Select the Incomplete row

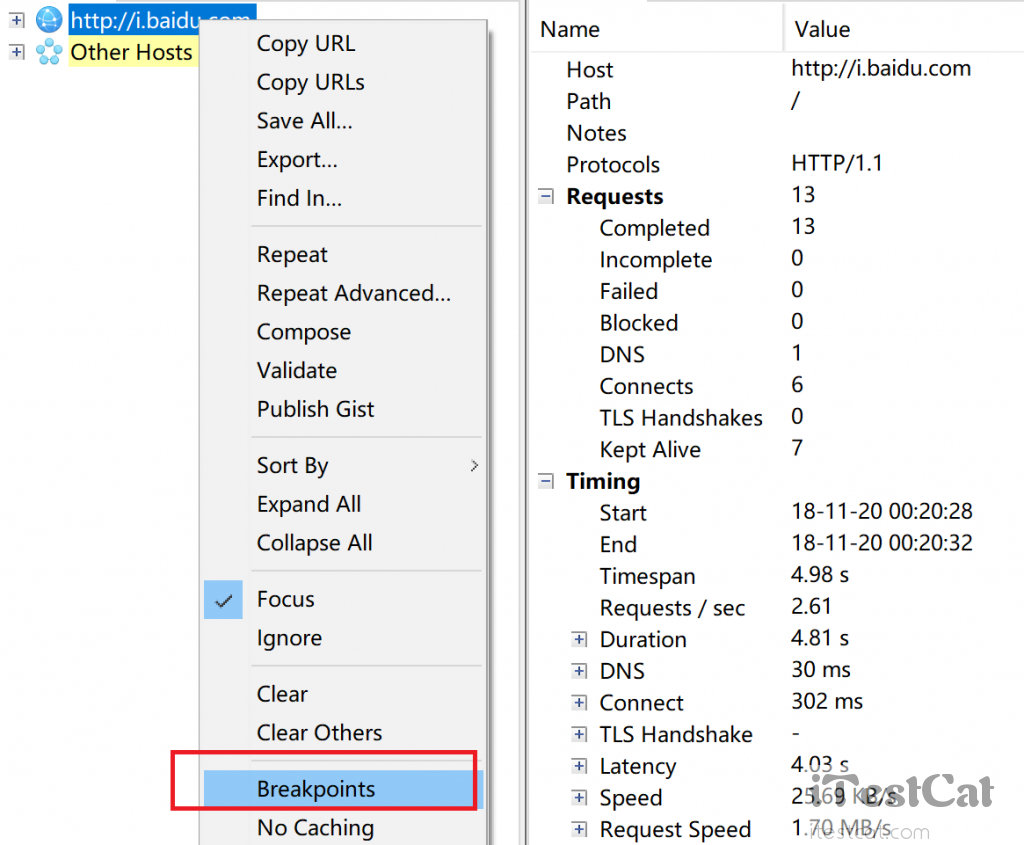point(777,259)
